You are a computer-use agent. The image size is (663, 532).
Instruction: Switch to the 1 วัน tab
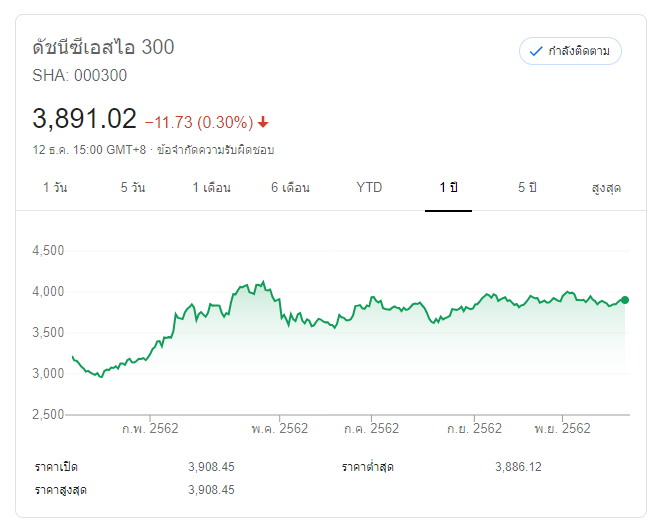point(55,188)
